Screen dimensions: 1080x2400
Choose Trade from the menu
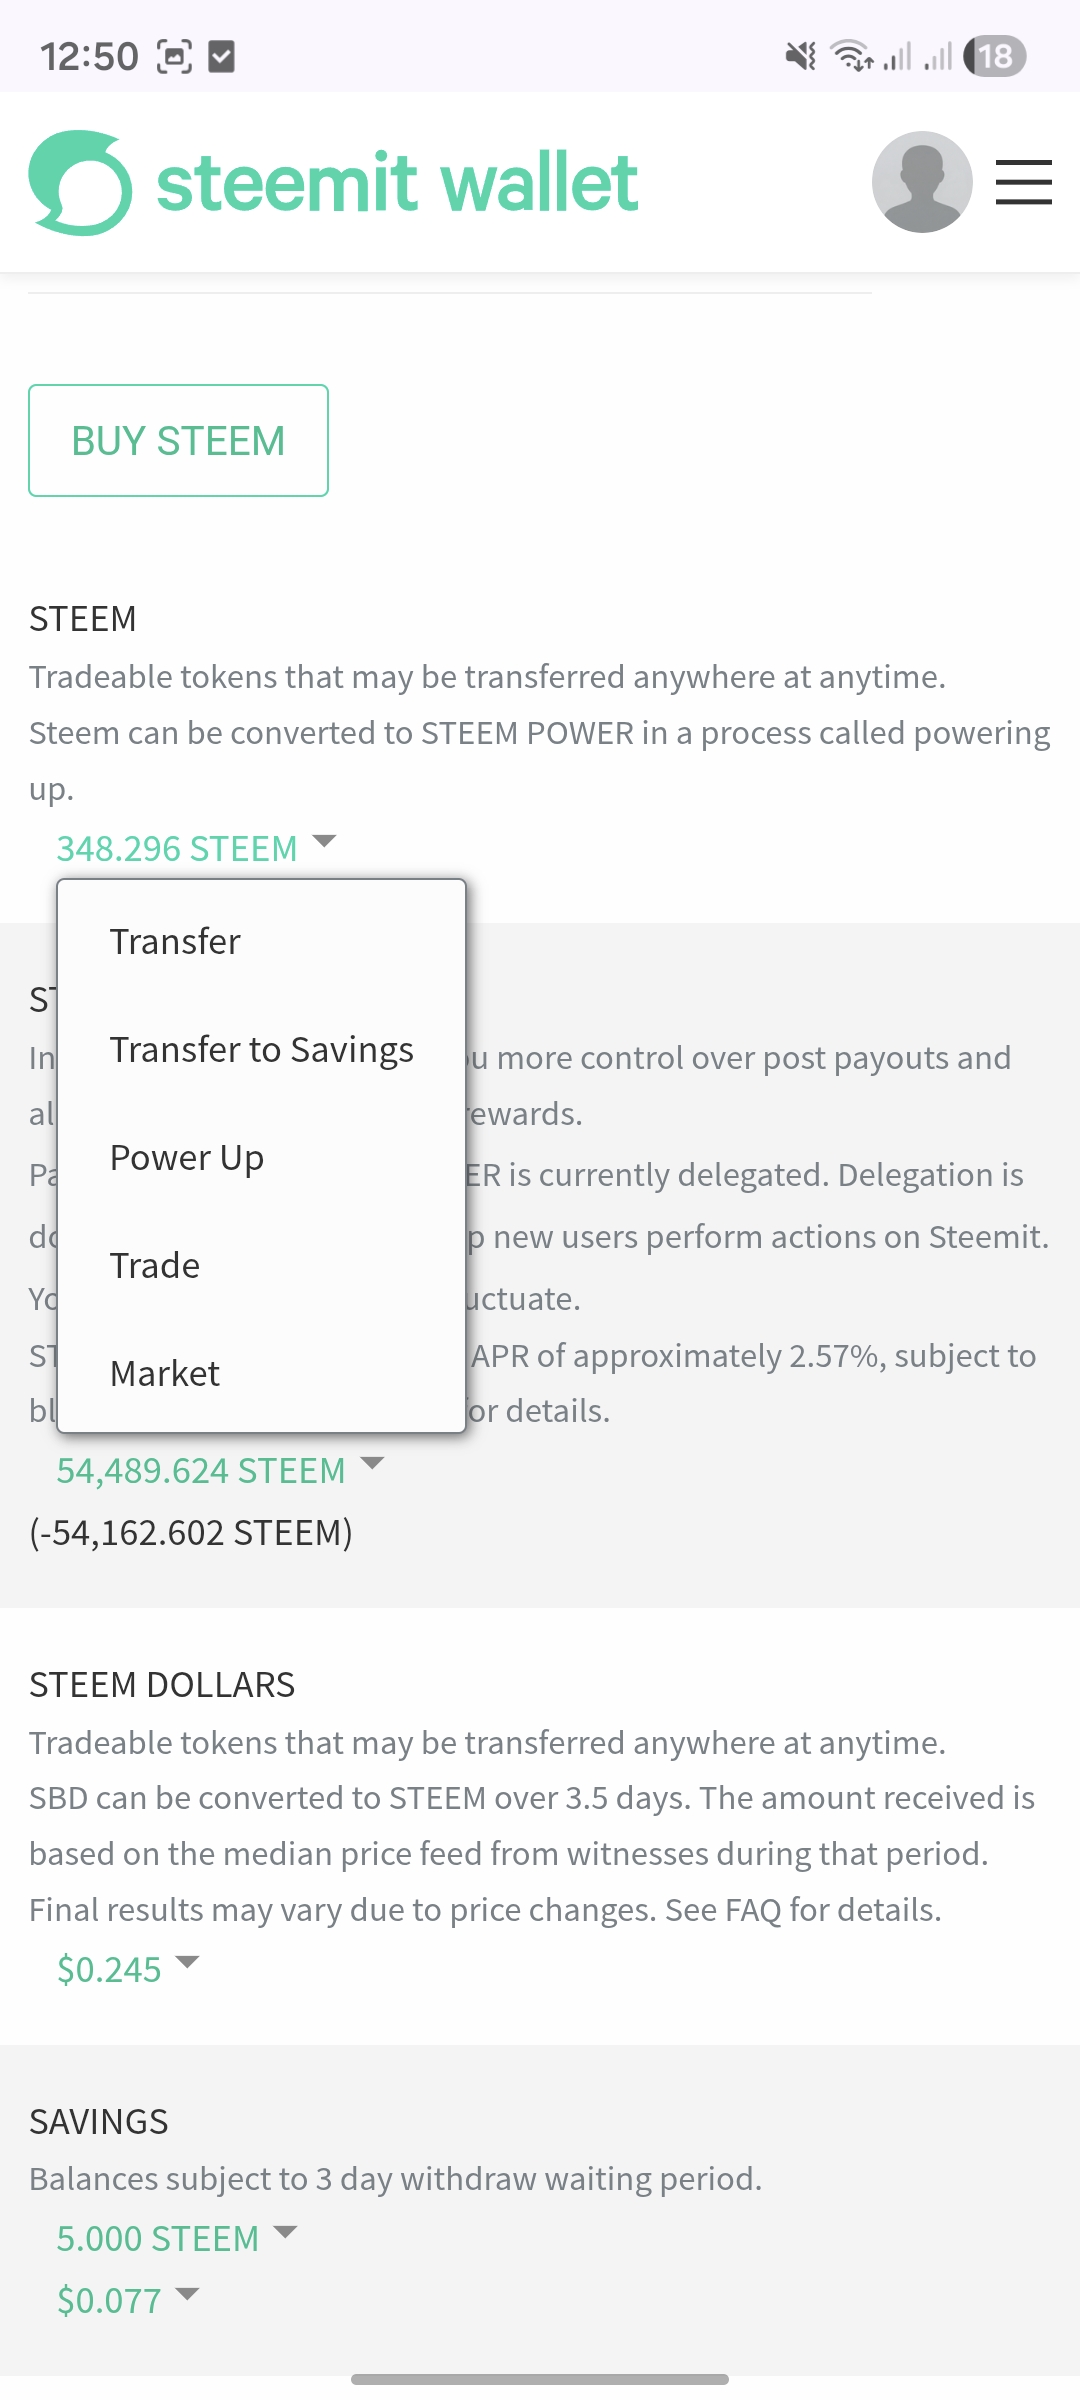point(155,1265)
